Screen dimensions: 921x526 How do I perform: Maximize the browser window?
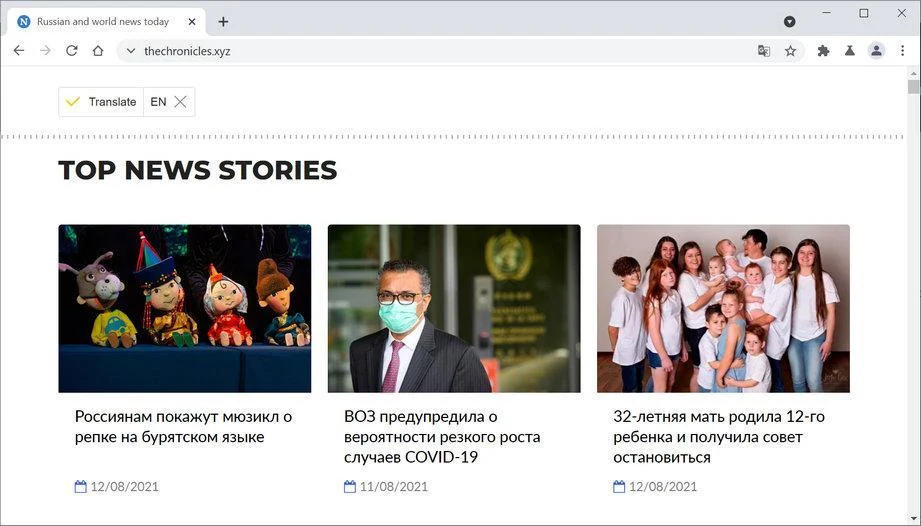[x=863, y=13]
